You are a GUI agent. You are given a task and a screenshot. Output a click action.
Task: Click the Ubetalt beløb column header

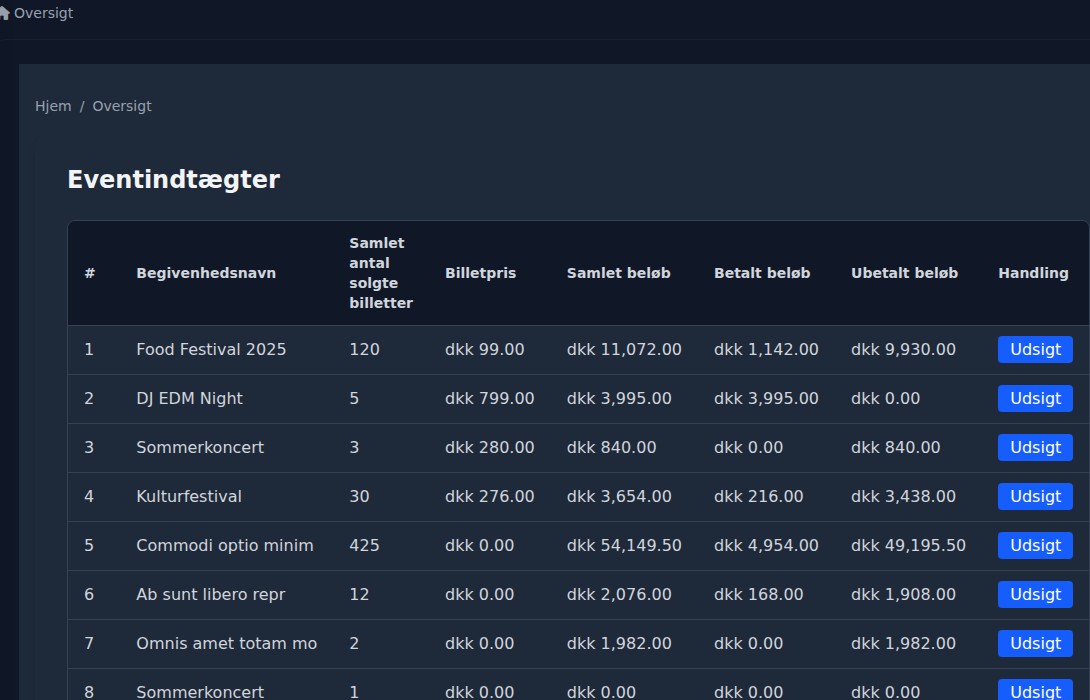coord(904,273)
